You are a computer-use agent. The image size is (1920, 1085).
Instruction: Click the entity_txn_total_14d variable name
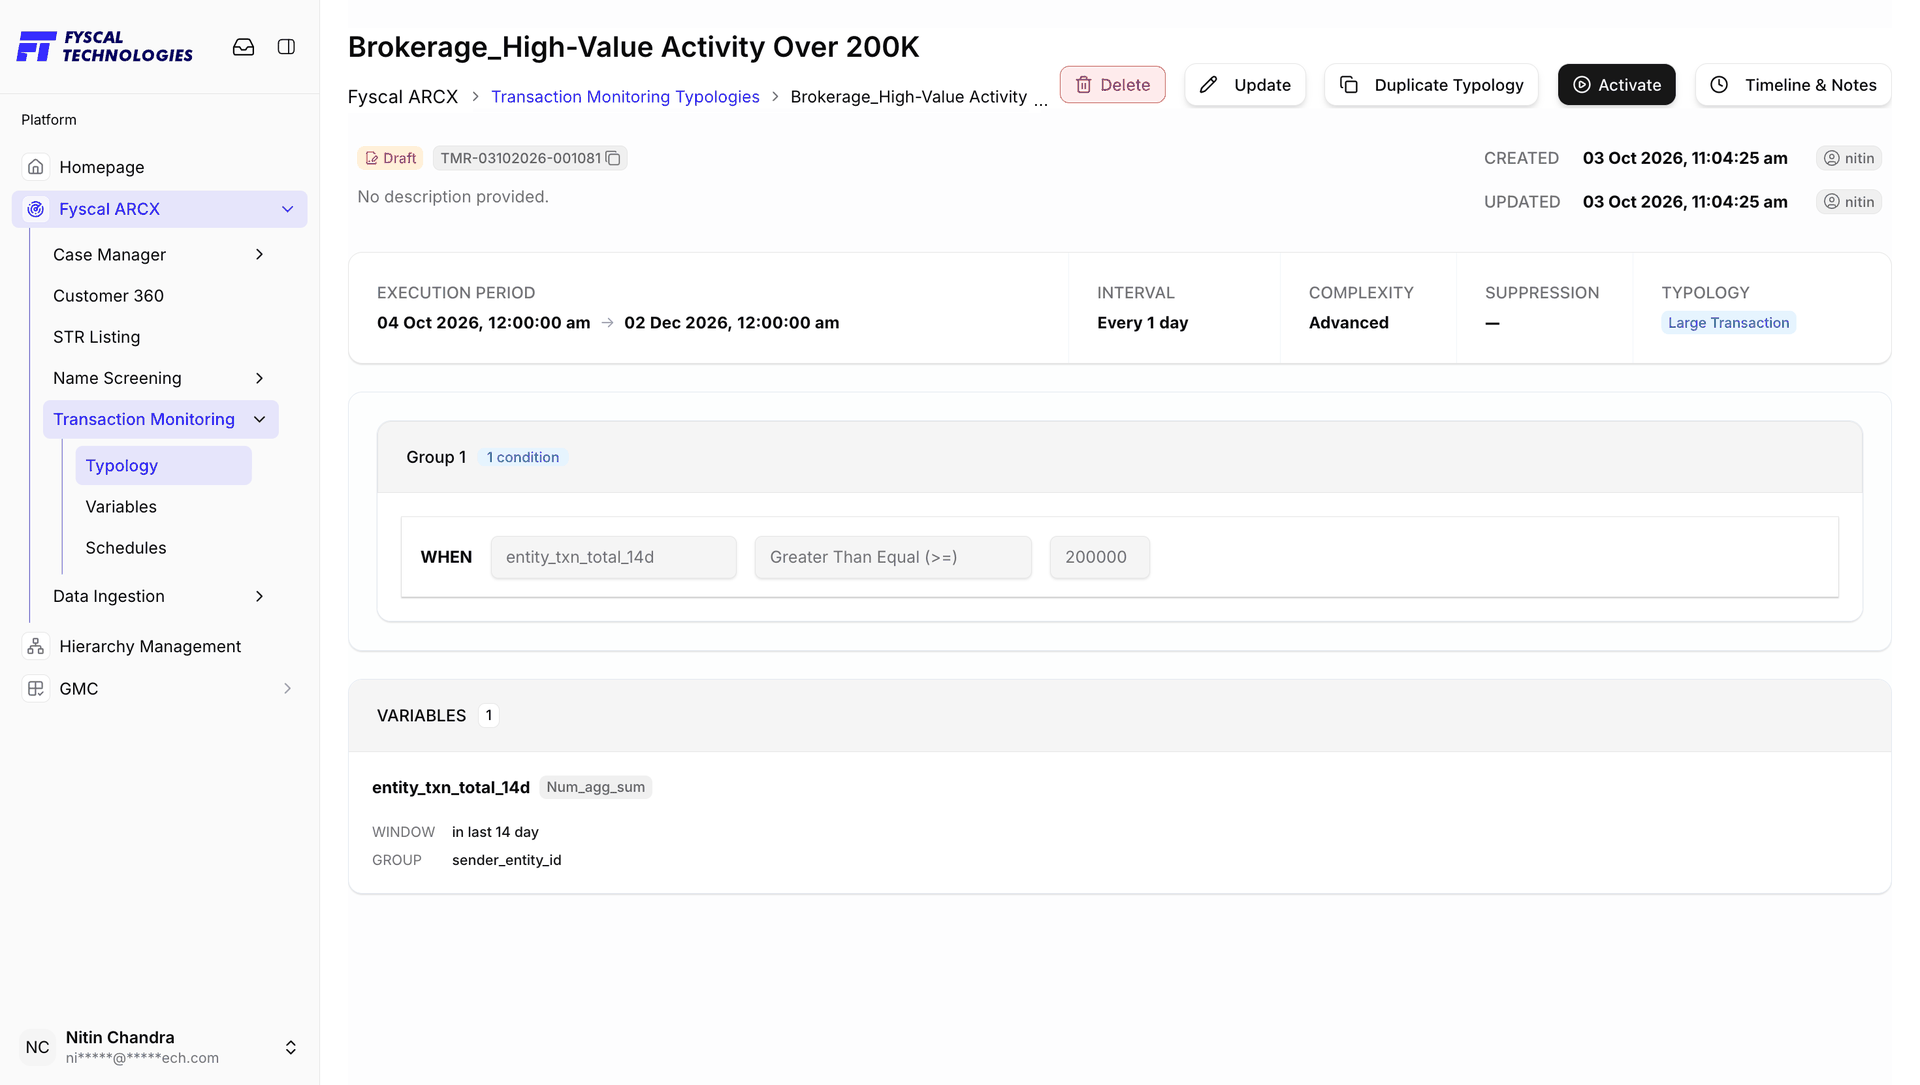pyautogui.click(x=451, y=787)
